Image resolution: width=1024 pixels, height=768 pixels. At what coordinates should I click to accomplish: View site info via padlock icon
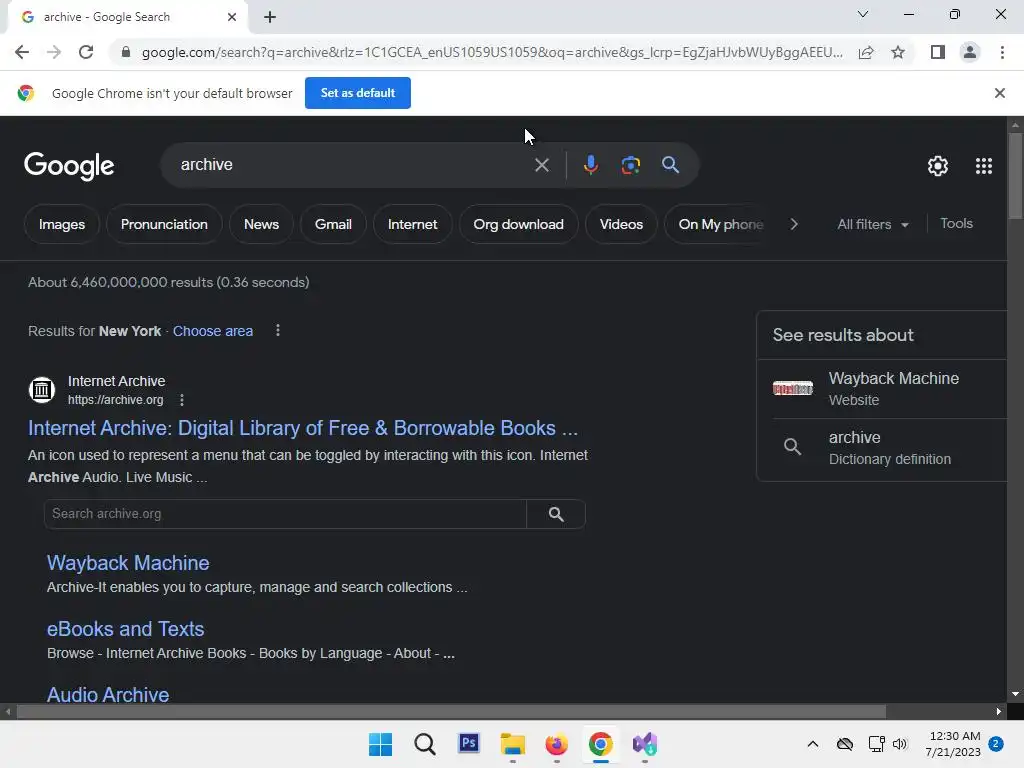(x=125, y=52)
